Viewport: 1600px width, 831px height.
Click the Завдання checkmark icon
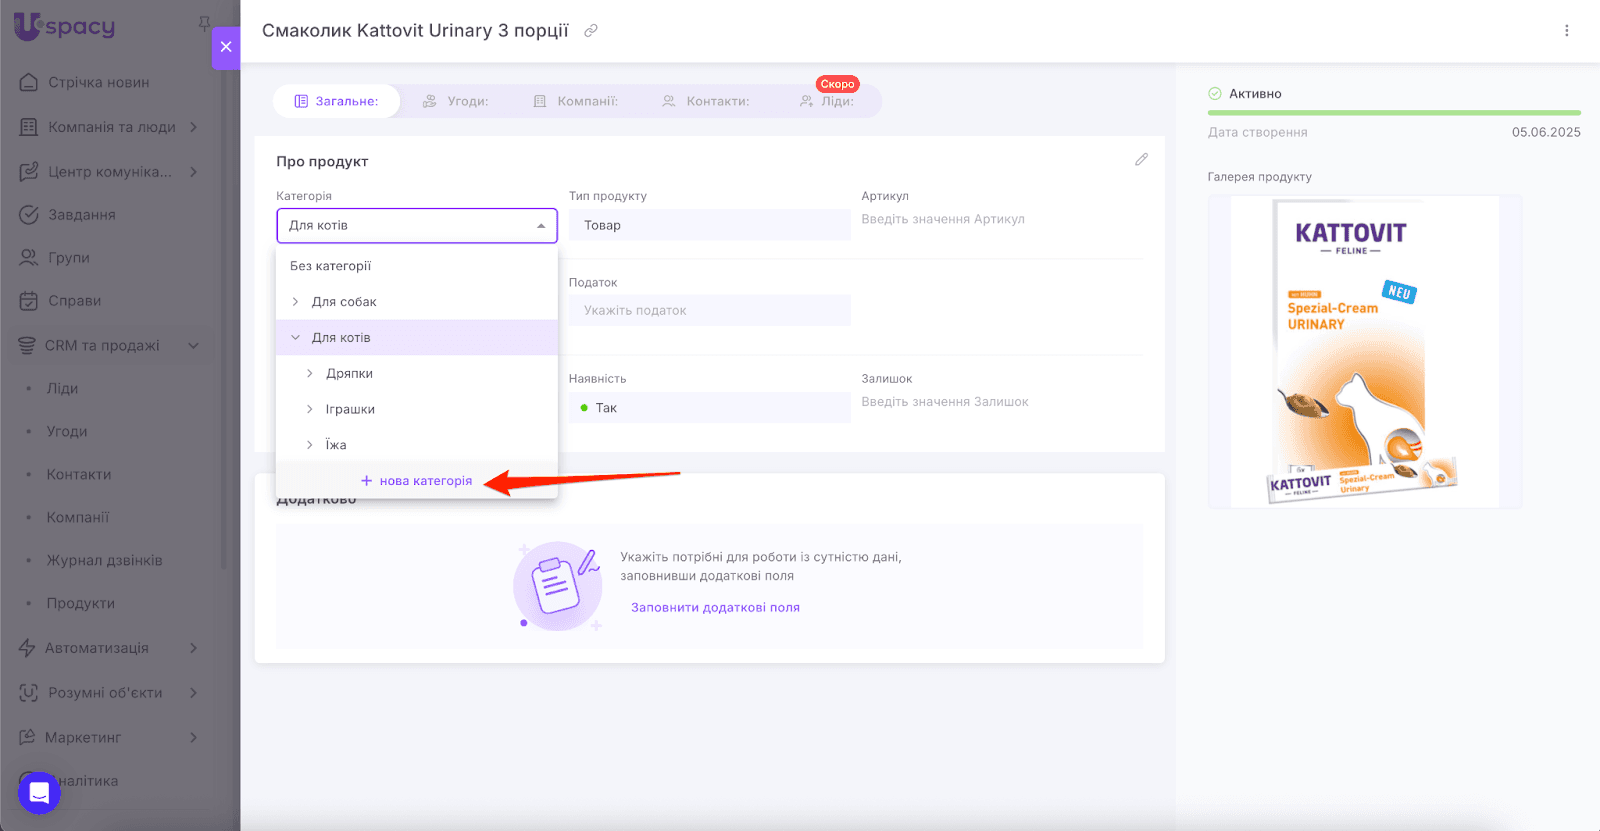[x=29, y=215]
